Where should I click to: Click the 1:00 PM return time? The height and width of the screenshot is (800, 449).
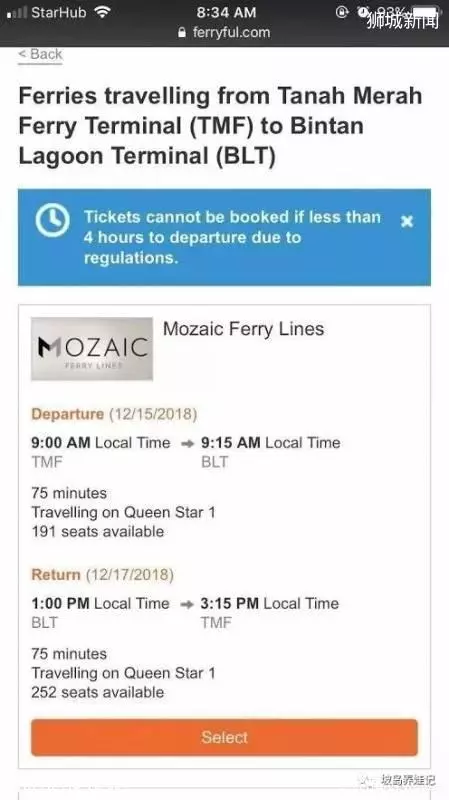[60, 604]
